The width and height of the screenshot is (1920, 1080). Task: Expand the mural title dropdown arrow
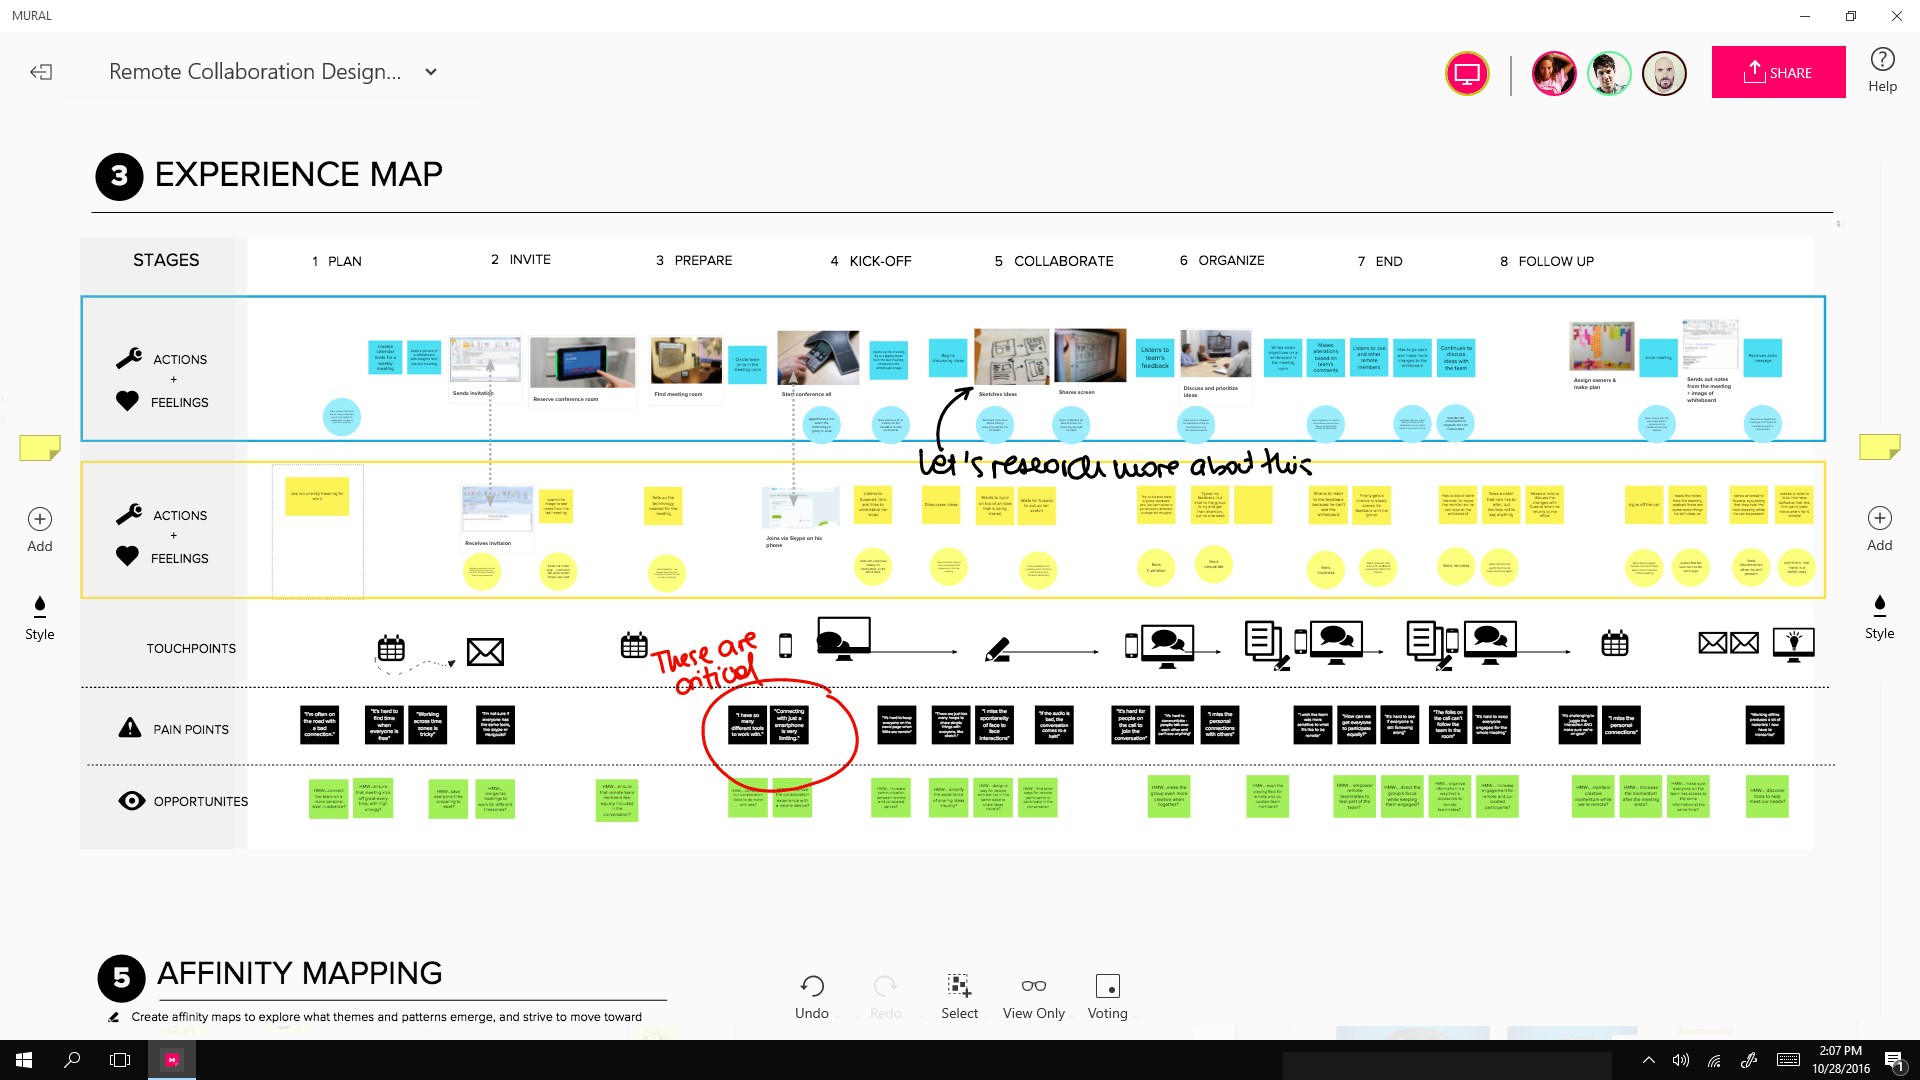point(431,72)
